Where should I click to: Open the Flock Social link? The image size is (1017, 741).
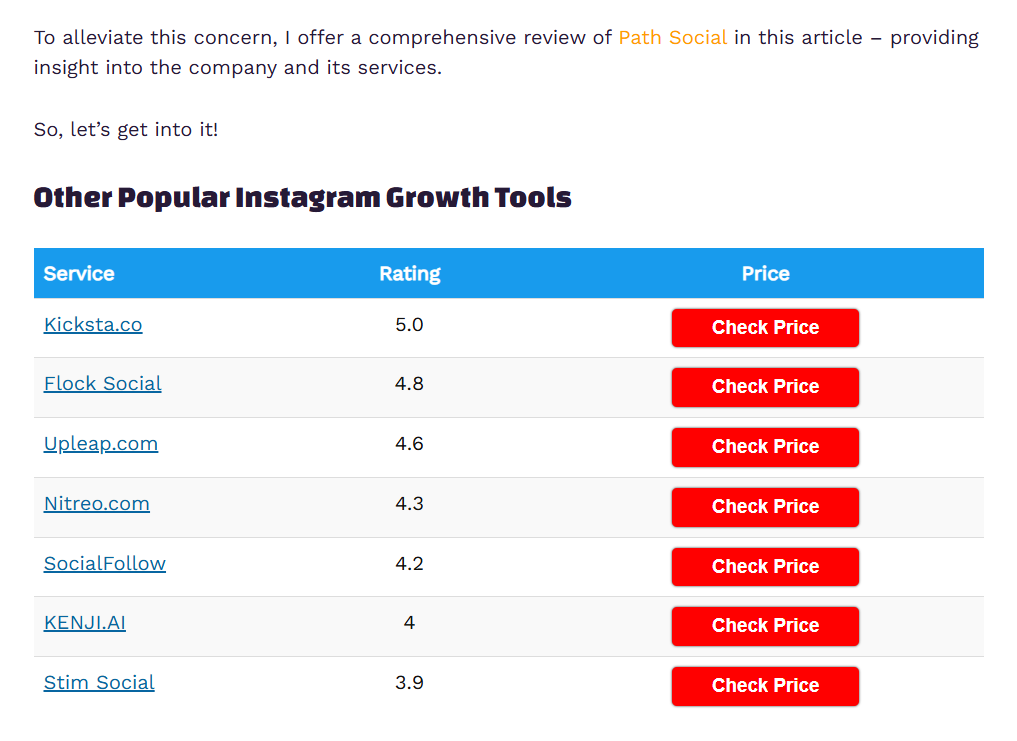(x=102, y=384)
